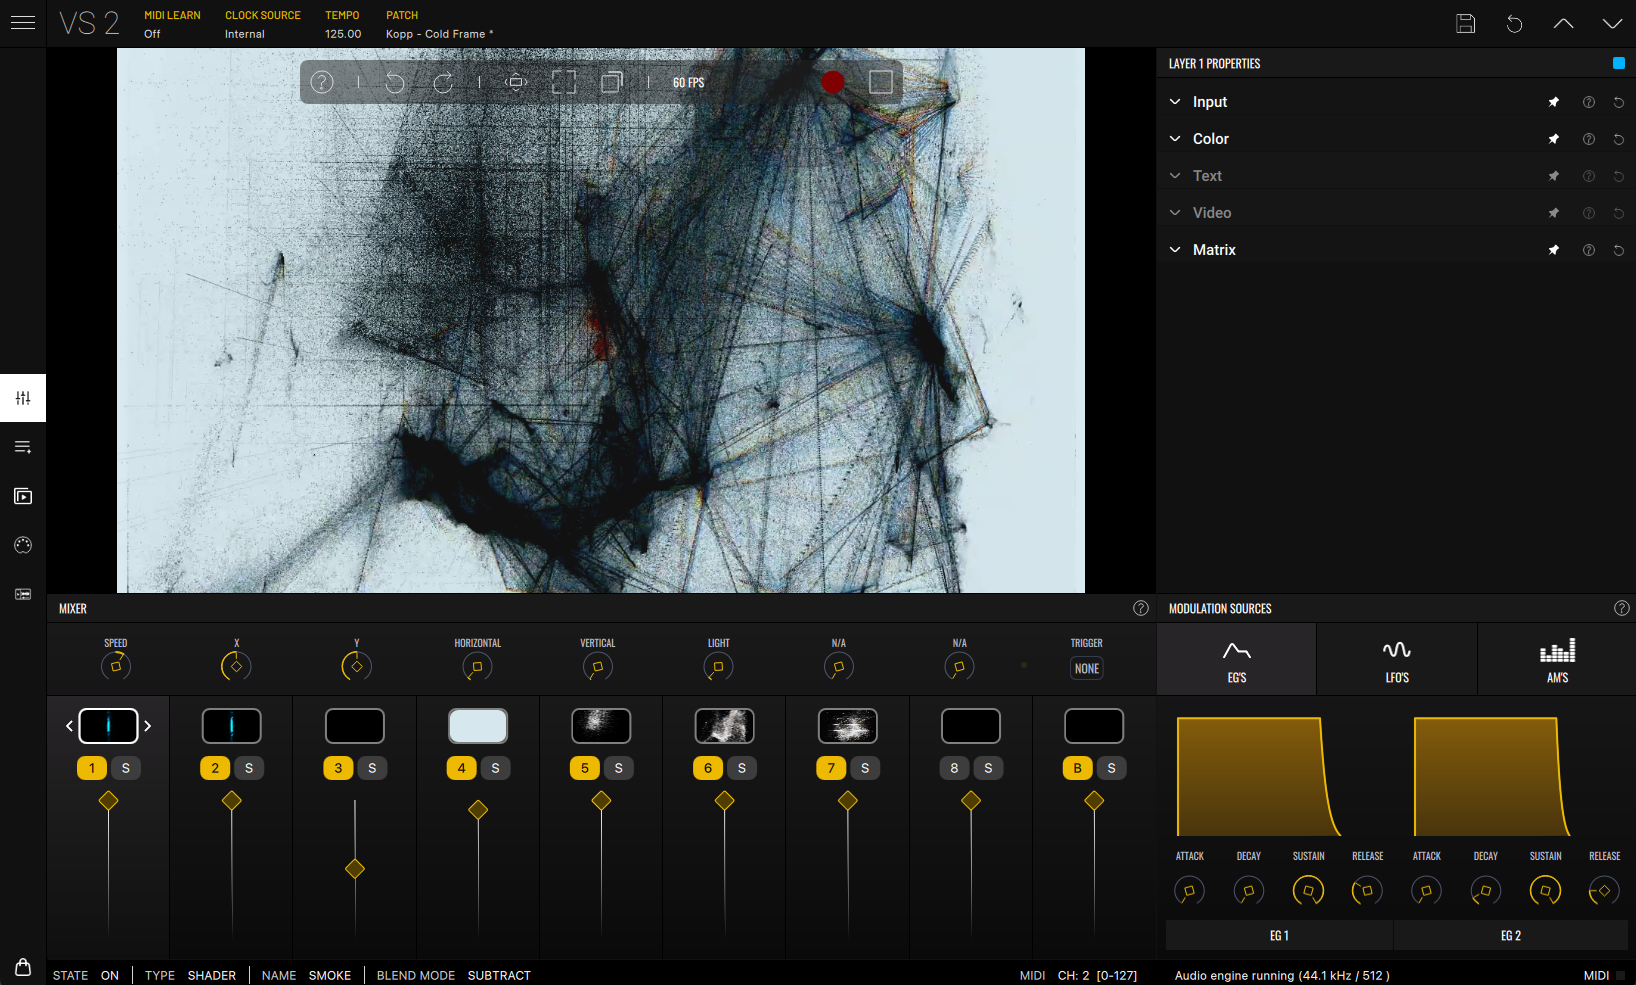Enable layer 8 button
Screen dimensions: 1636x985
(954, 768)
